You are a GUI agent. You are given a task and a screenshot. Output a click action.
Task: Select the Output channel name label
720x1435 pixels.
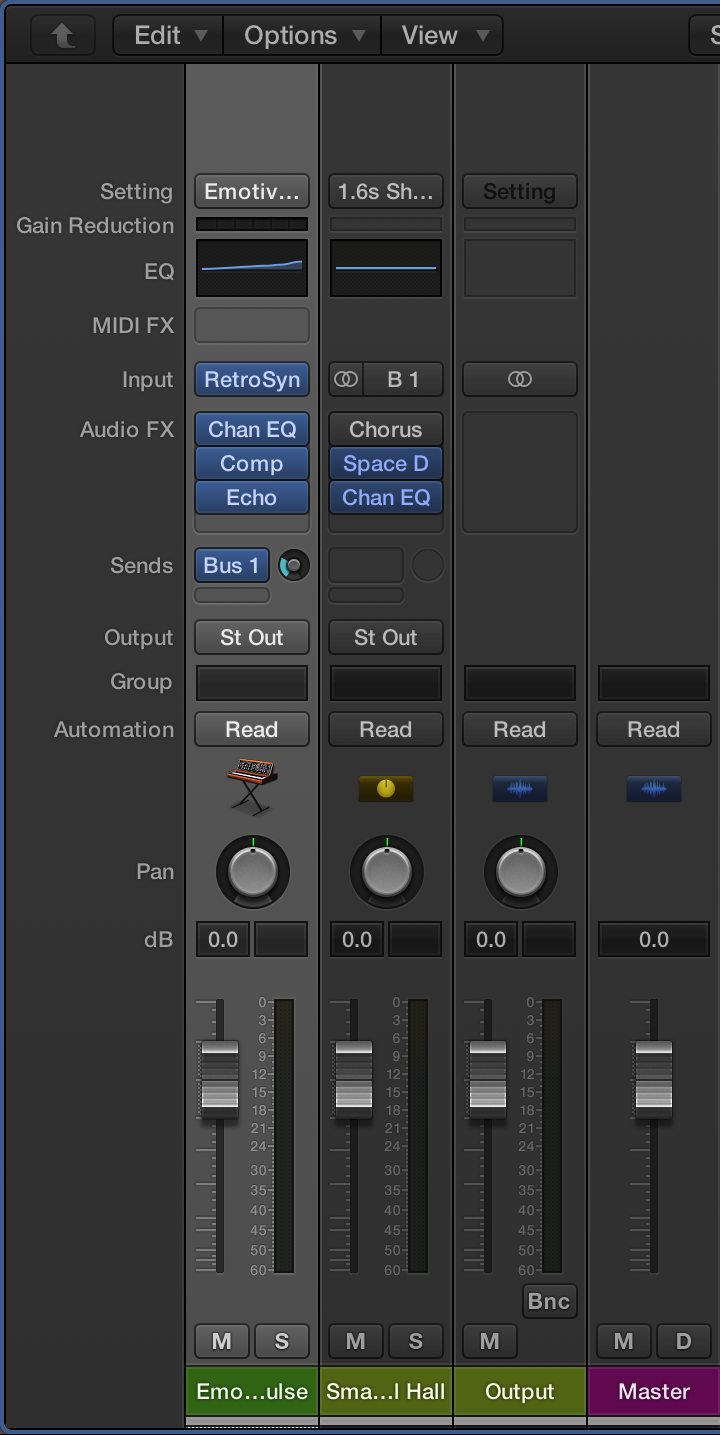[520, 1391]
